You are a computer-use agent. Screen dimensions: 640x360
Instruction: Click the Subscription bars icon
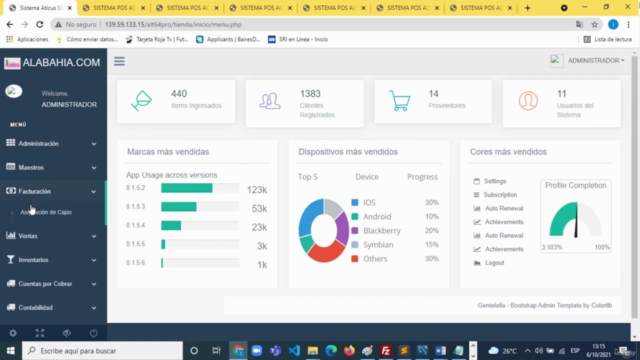[x=476, y=195]
